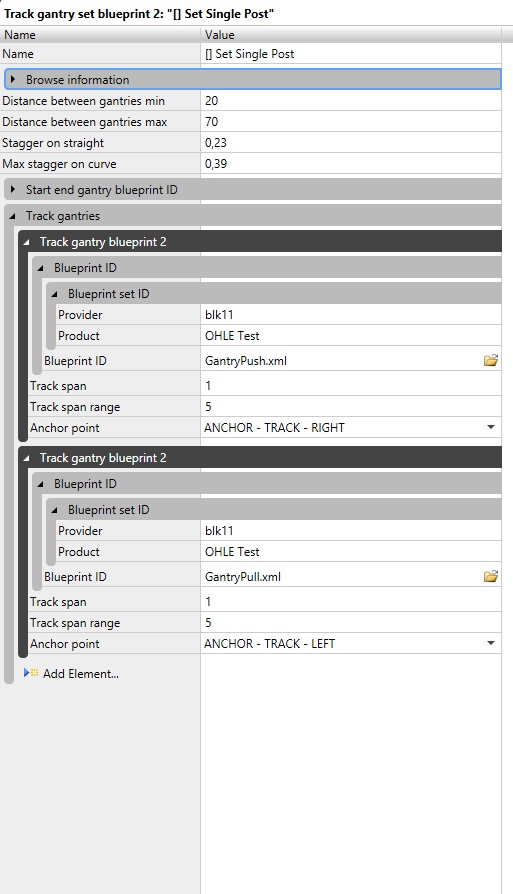Collapse Blueprint set ID under GantryPush

pyautogui.click(x=54, y=294)
